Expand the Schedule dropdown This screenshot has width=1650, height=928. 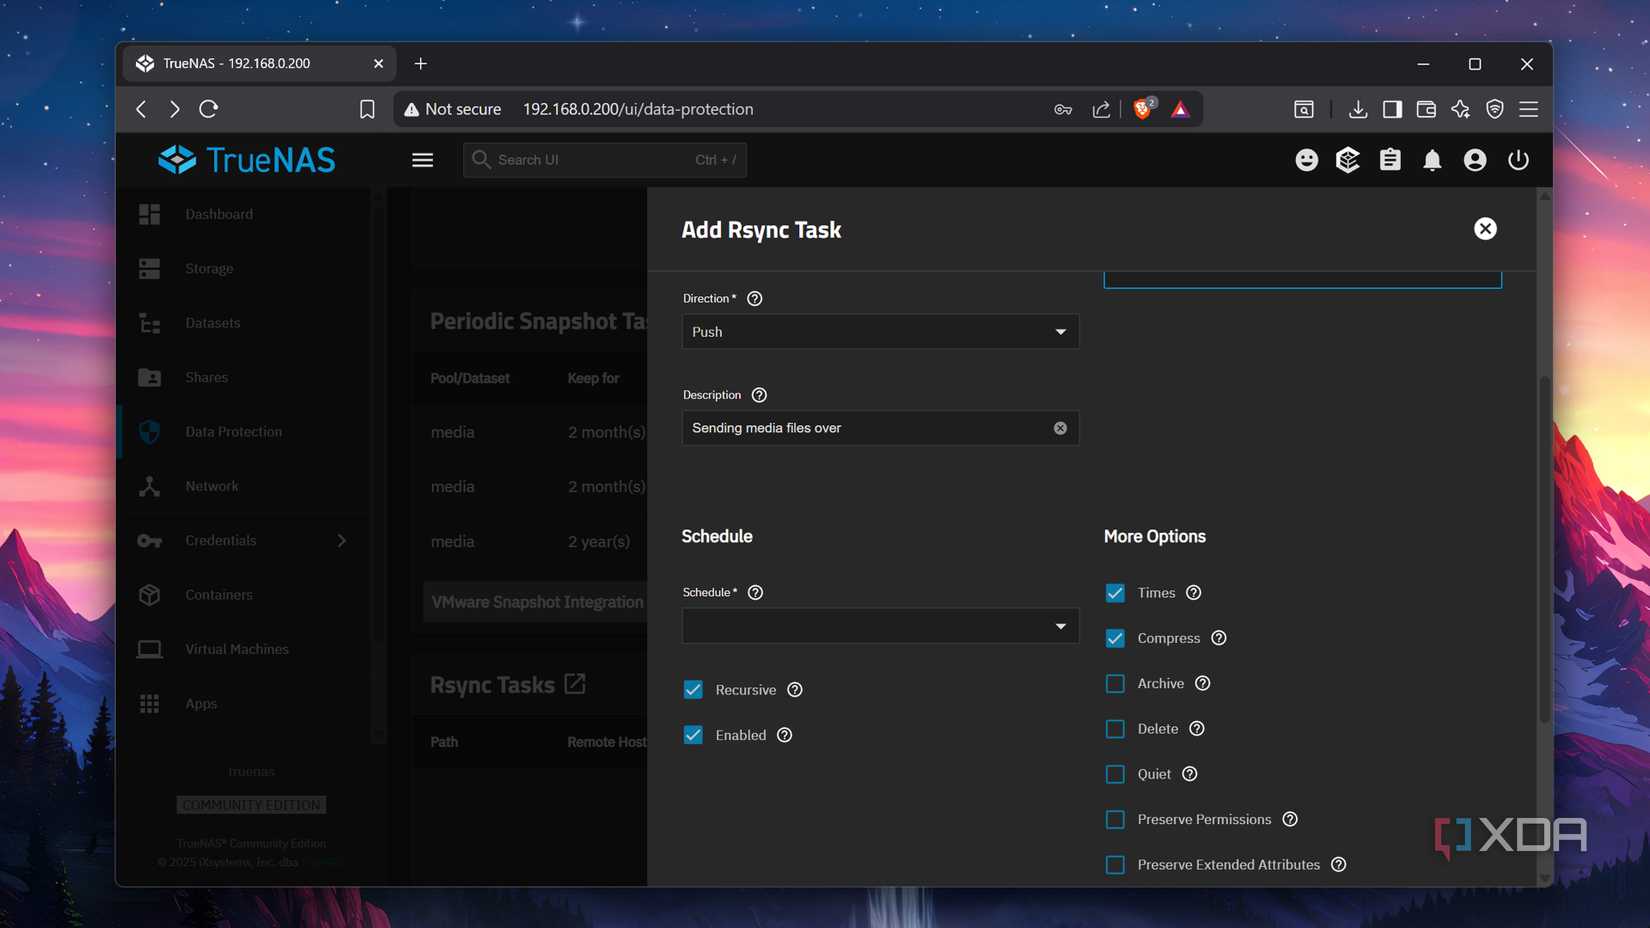(880, 626)
